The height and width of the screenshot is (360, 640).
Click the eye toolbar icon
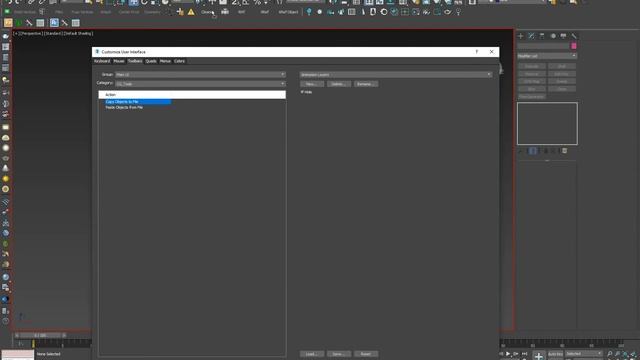tap(448, 12)
